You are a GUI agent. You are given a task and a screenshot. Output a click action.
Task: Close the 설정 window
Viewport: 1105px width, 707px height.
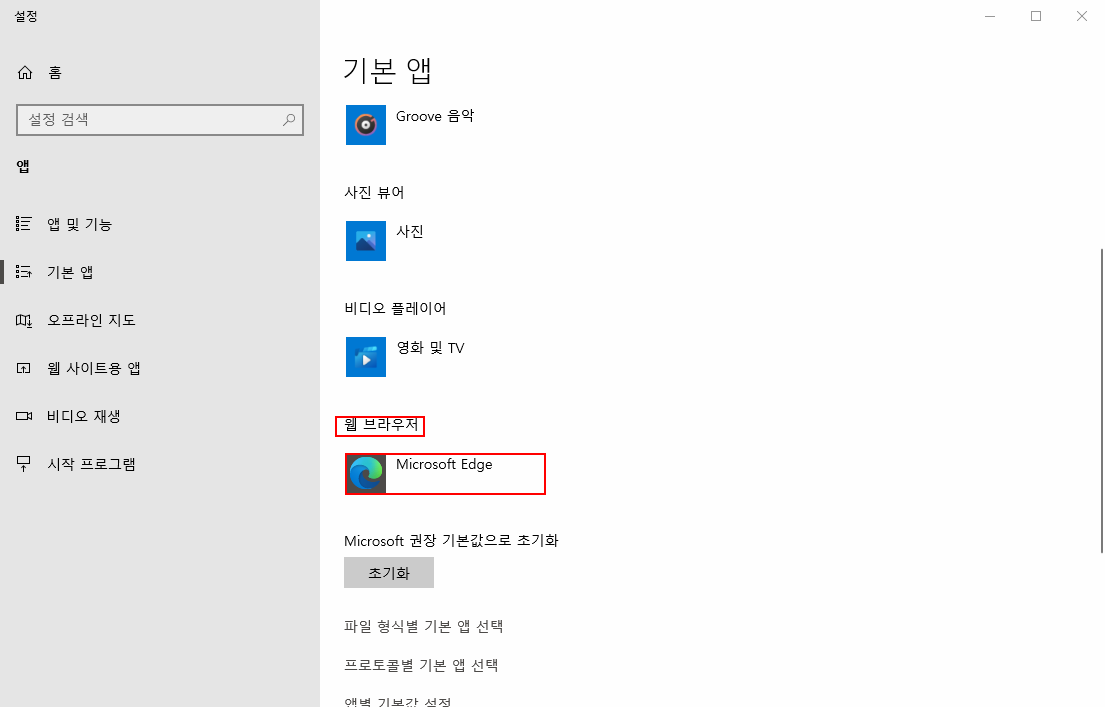point(1082,16)
